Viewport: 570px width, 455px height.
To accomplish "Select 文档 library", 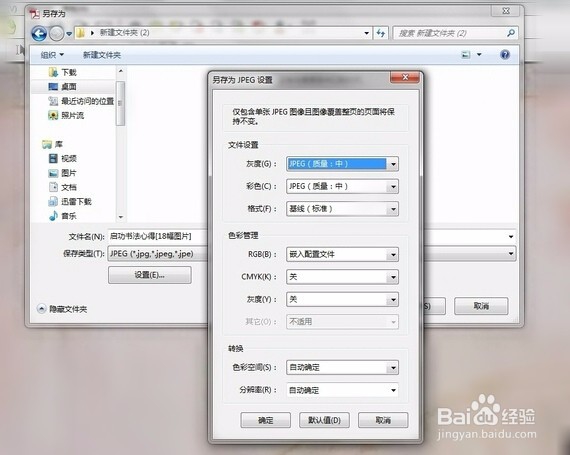I will pyautogui.click(x=63, y=187).
